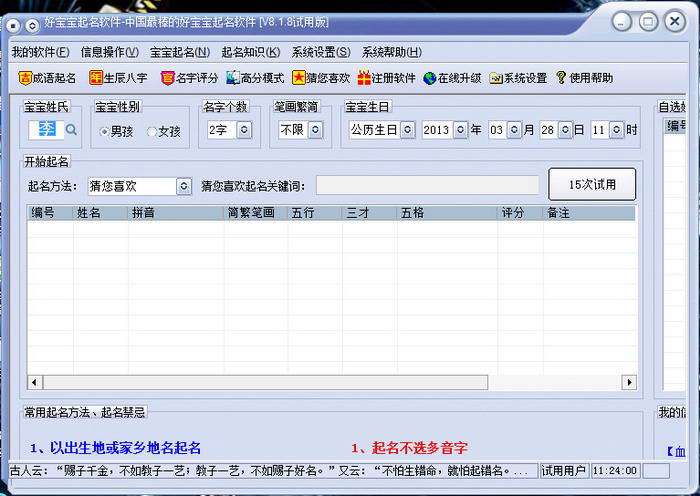Click the 1、以出生地或家乡地名起名 link
700x496 pixels.
pos(116,447)
